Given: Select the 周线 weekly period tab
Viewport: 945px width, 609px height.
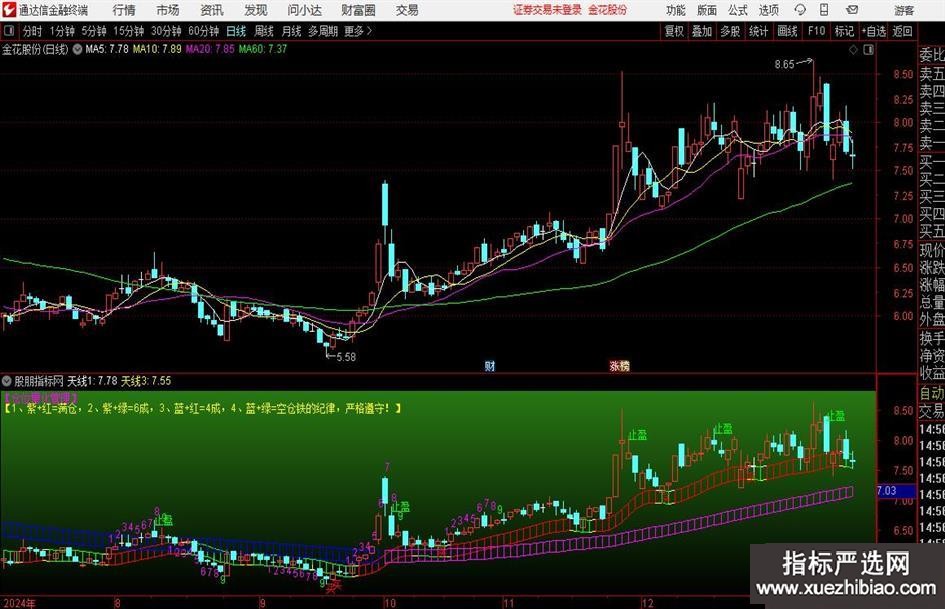Looking at the screenshot, I should tap(264, 31).
